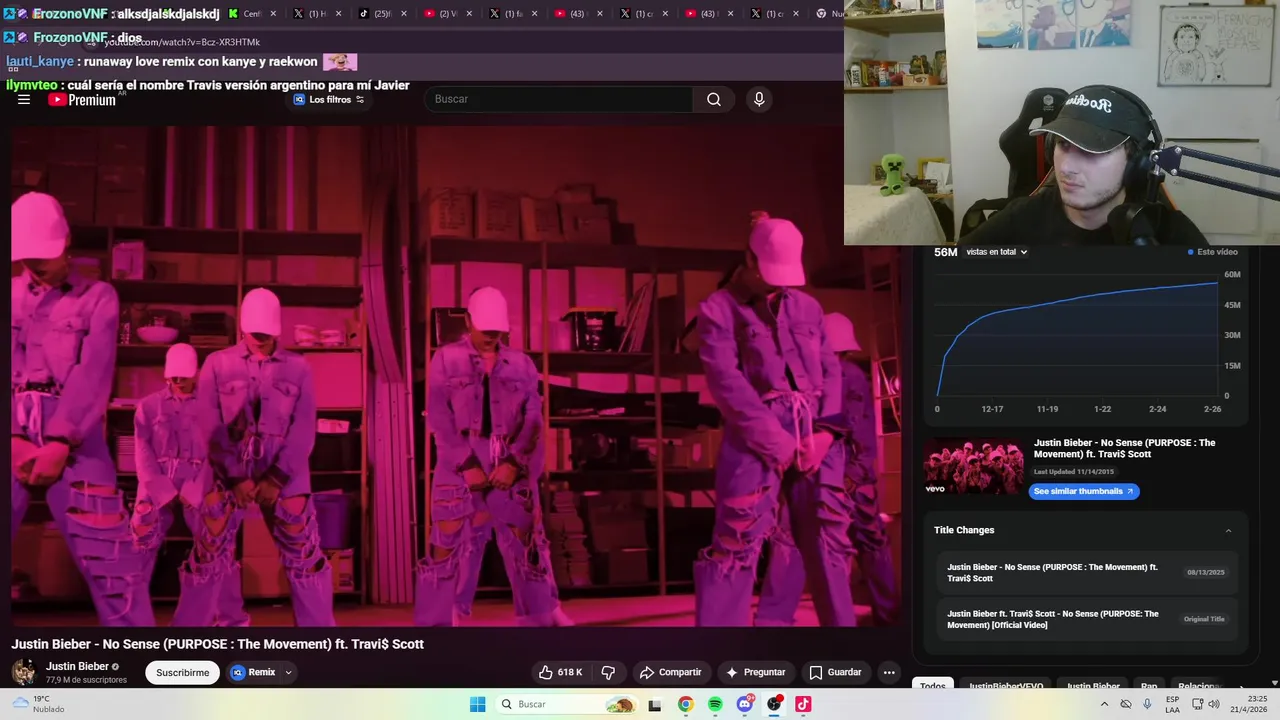The height and width of the screenshot is (720, 1280).
Task: Open ESP LAA input language selector
Action: click(x=1173, y=704)
